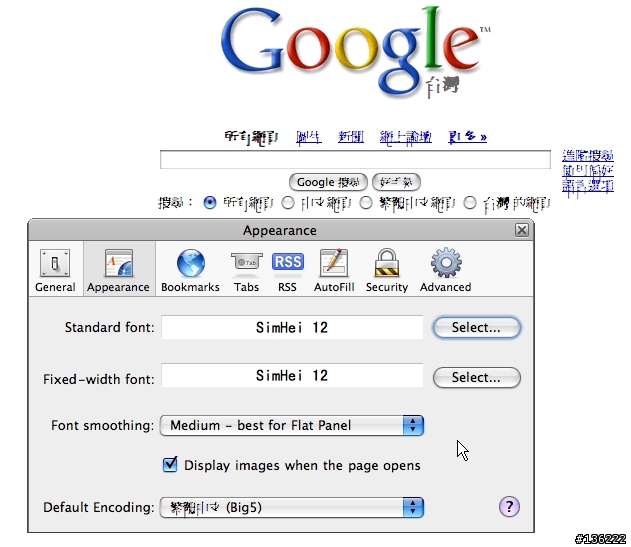The image size is (631, 547).
Task: Open the Advanced gear pane
Action: [x=445, y=270]
